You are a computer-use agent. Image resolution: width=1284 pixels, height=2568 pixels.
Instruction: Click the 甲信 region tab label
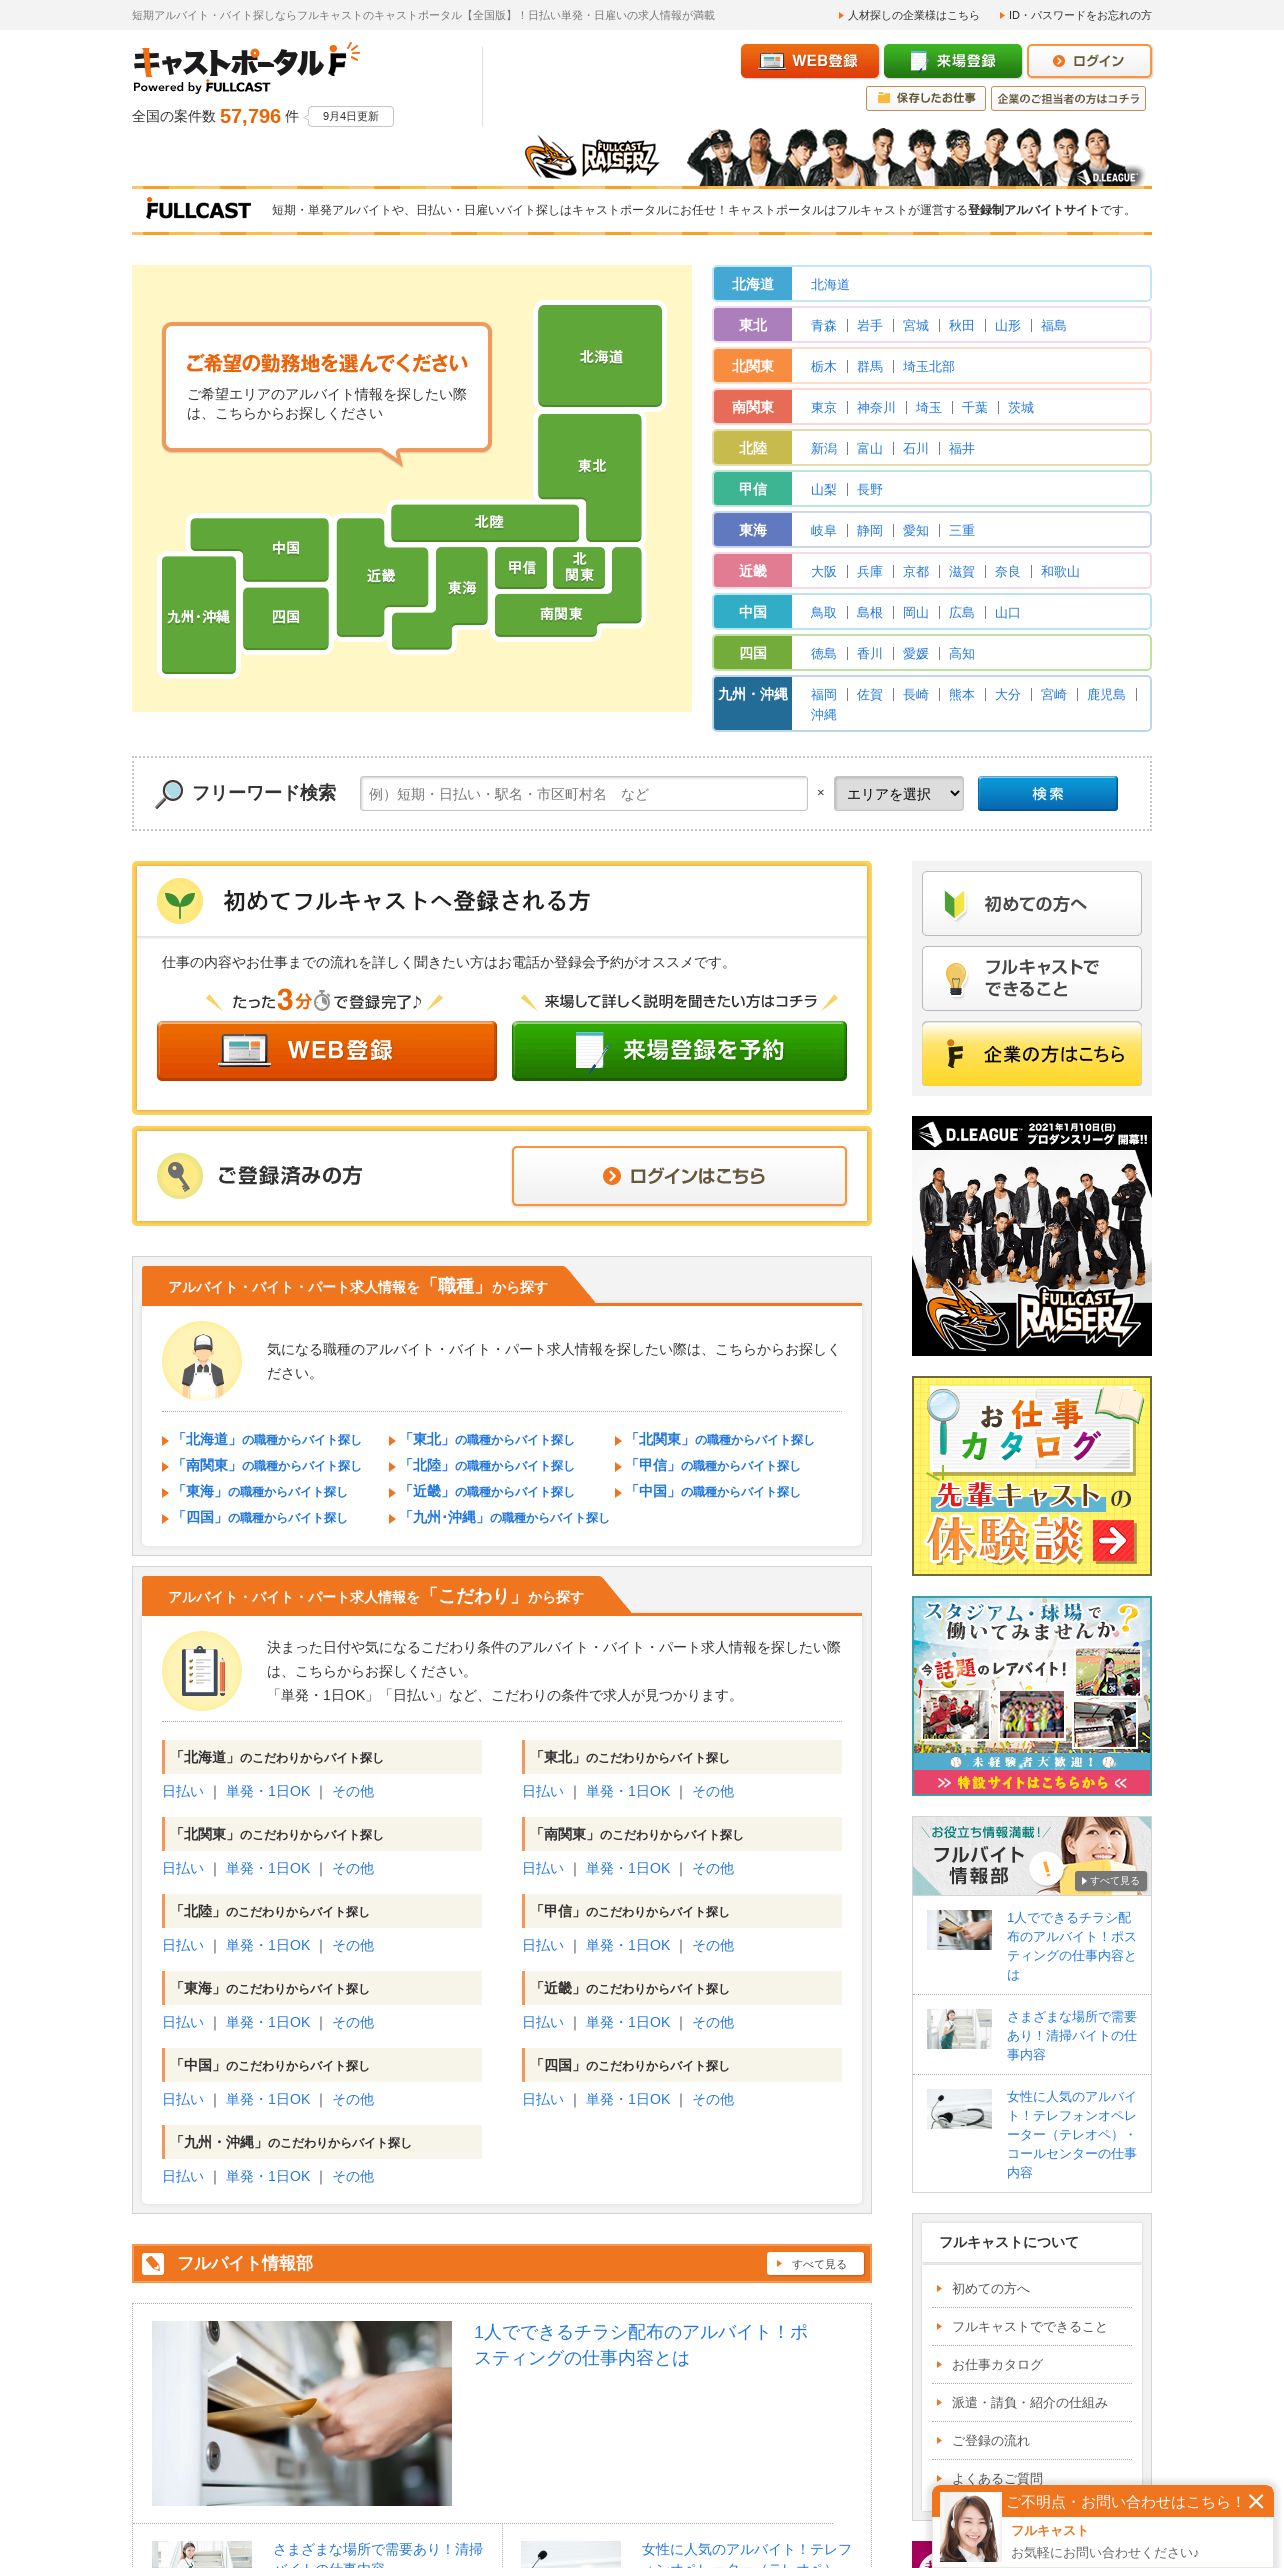click(752, 489)
